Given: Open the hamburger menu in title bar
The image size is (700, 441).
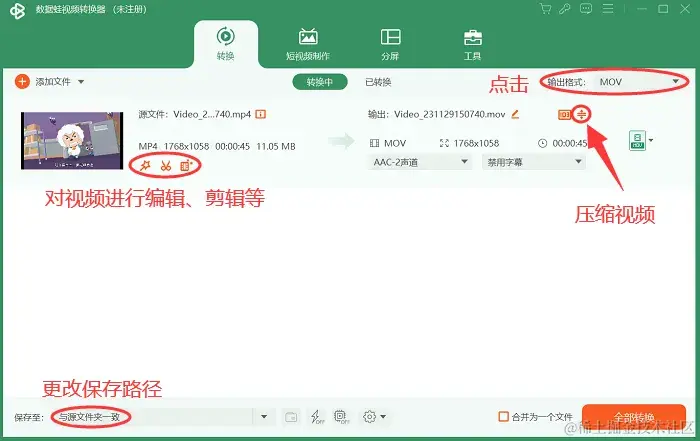Looking at the screenshot, I should point(608,9).
